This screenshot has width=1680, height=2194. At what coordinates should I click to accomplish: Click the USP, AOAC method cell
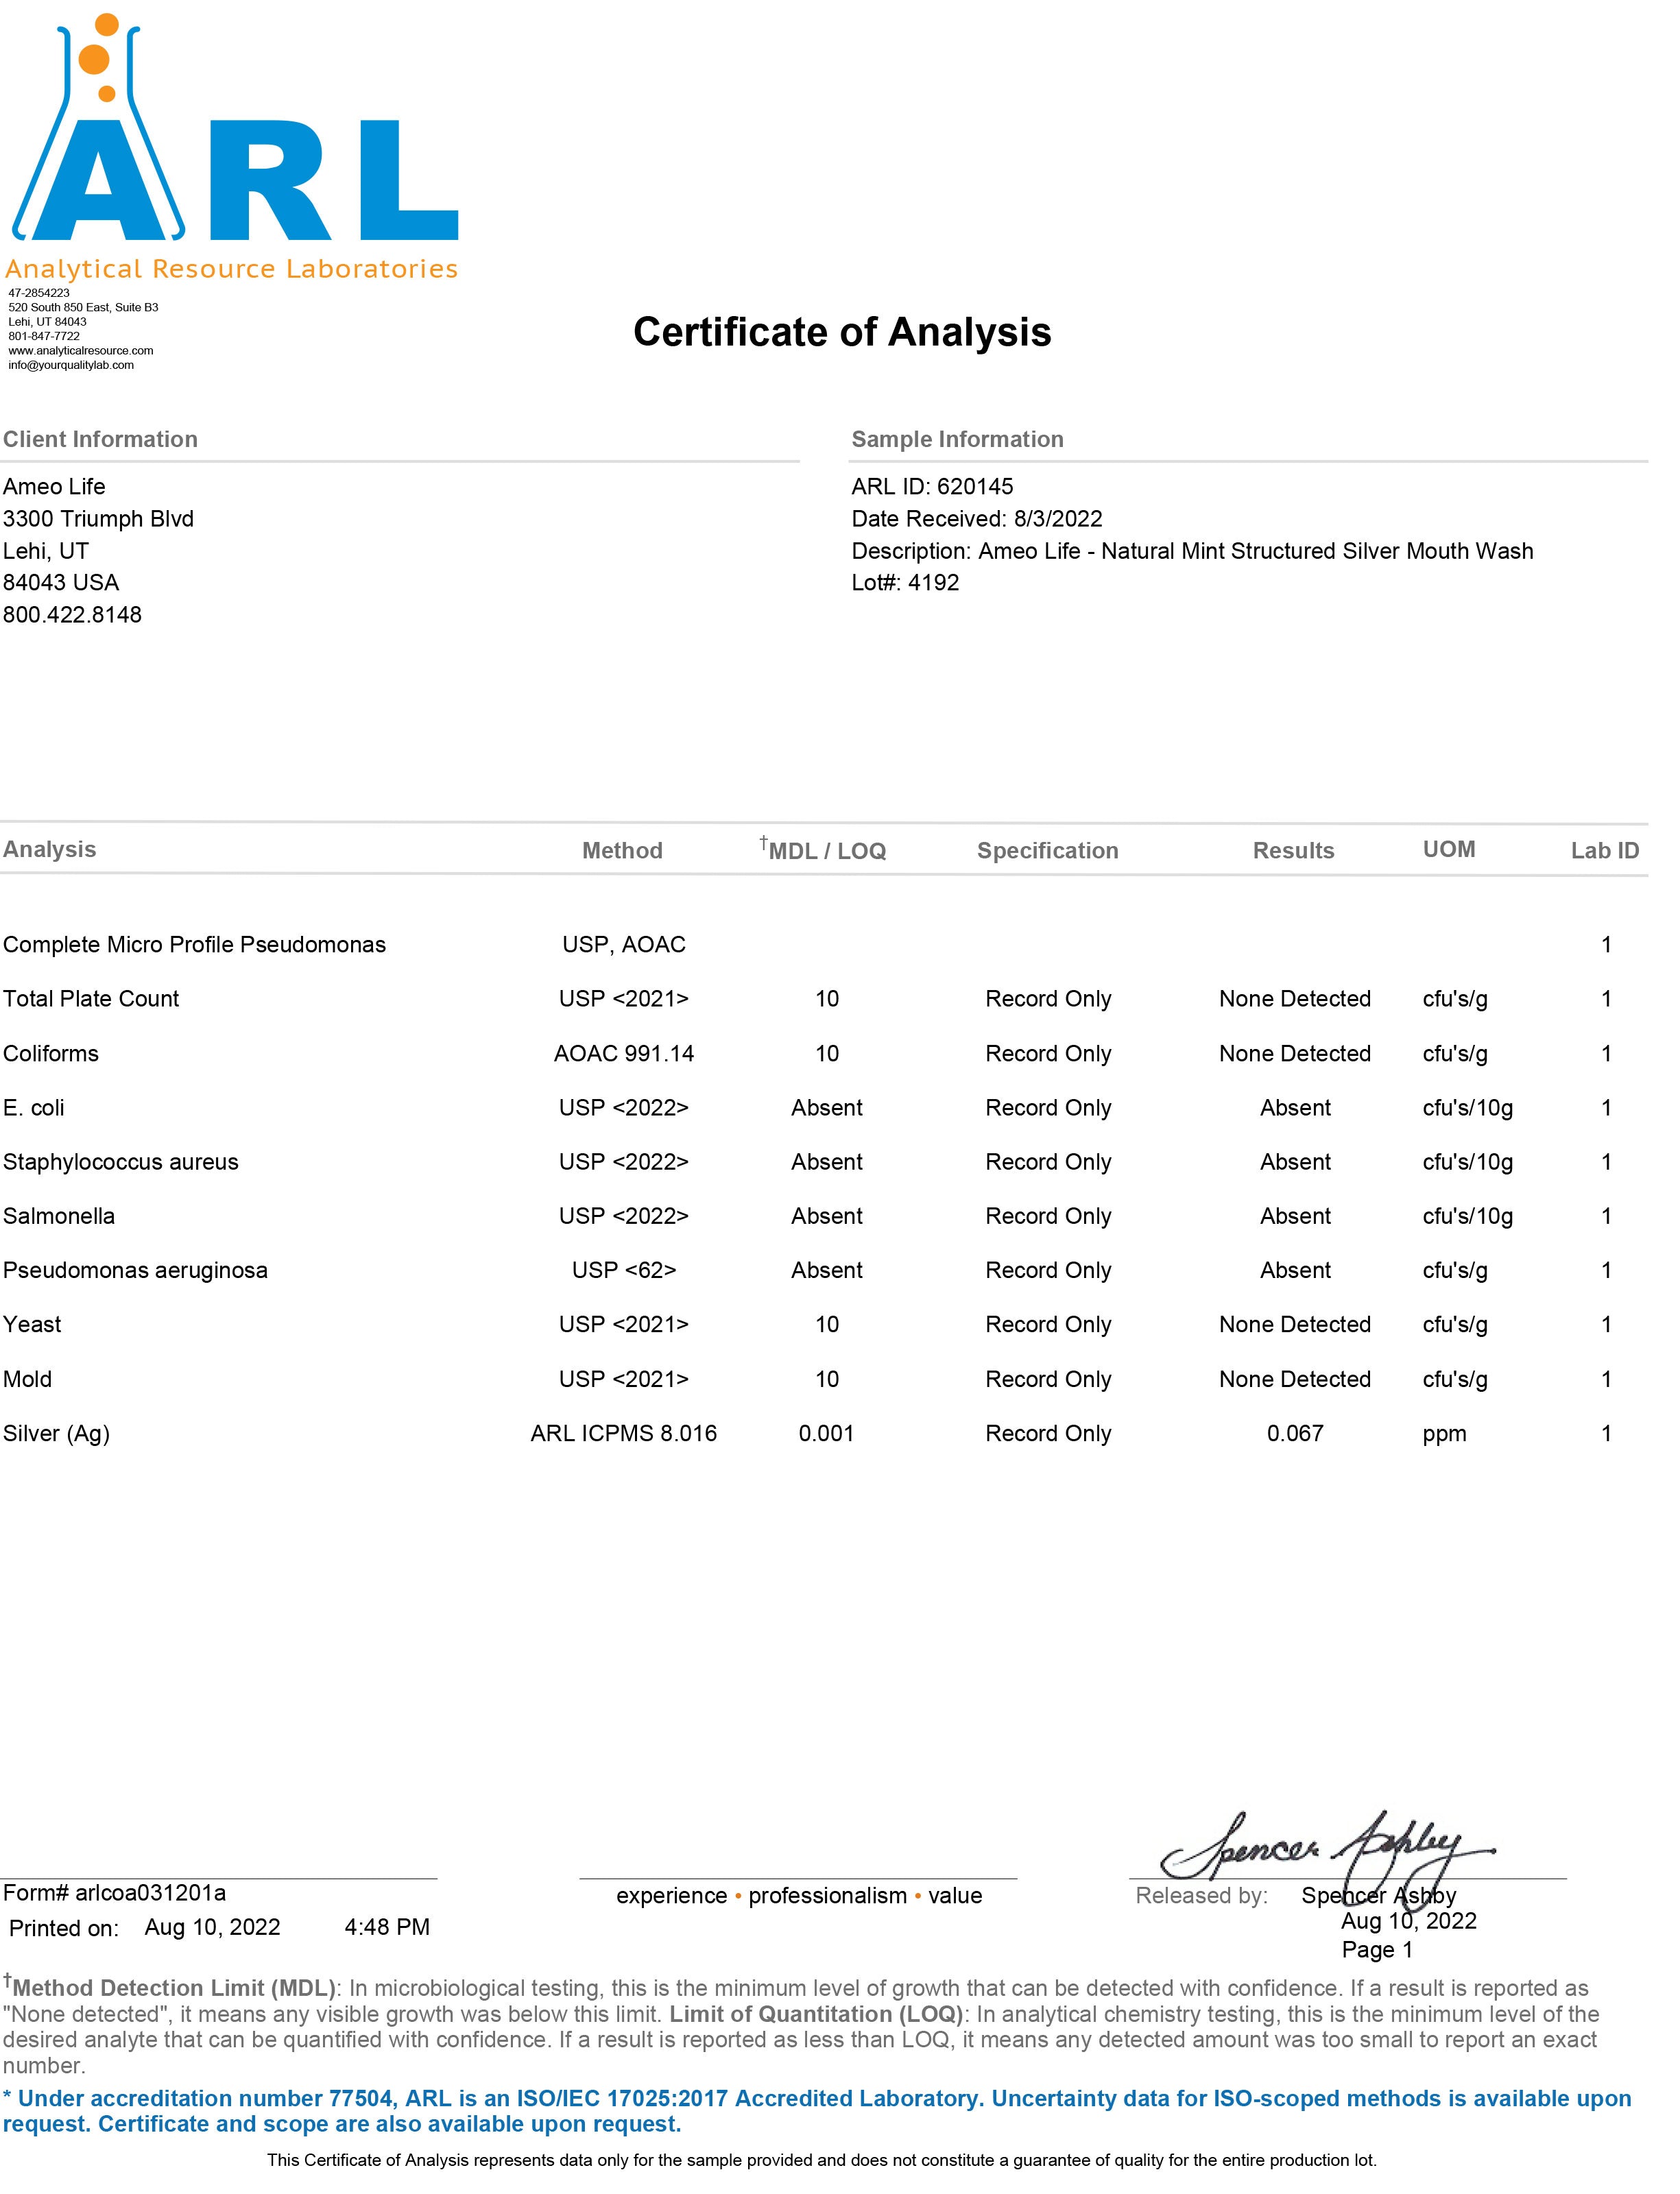click(623, 945)
